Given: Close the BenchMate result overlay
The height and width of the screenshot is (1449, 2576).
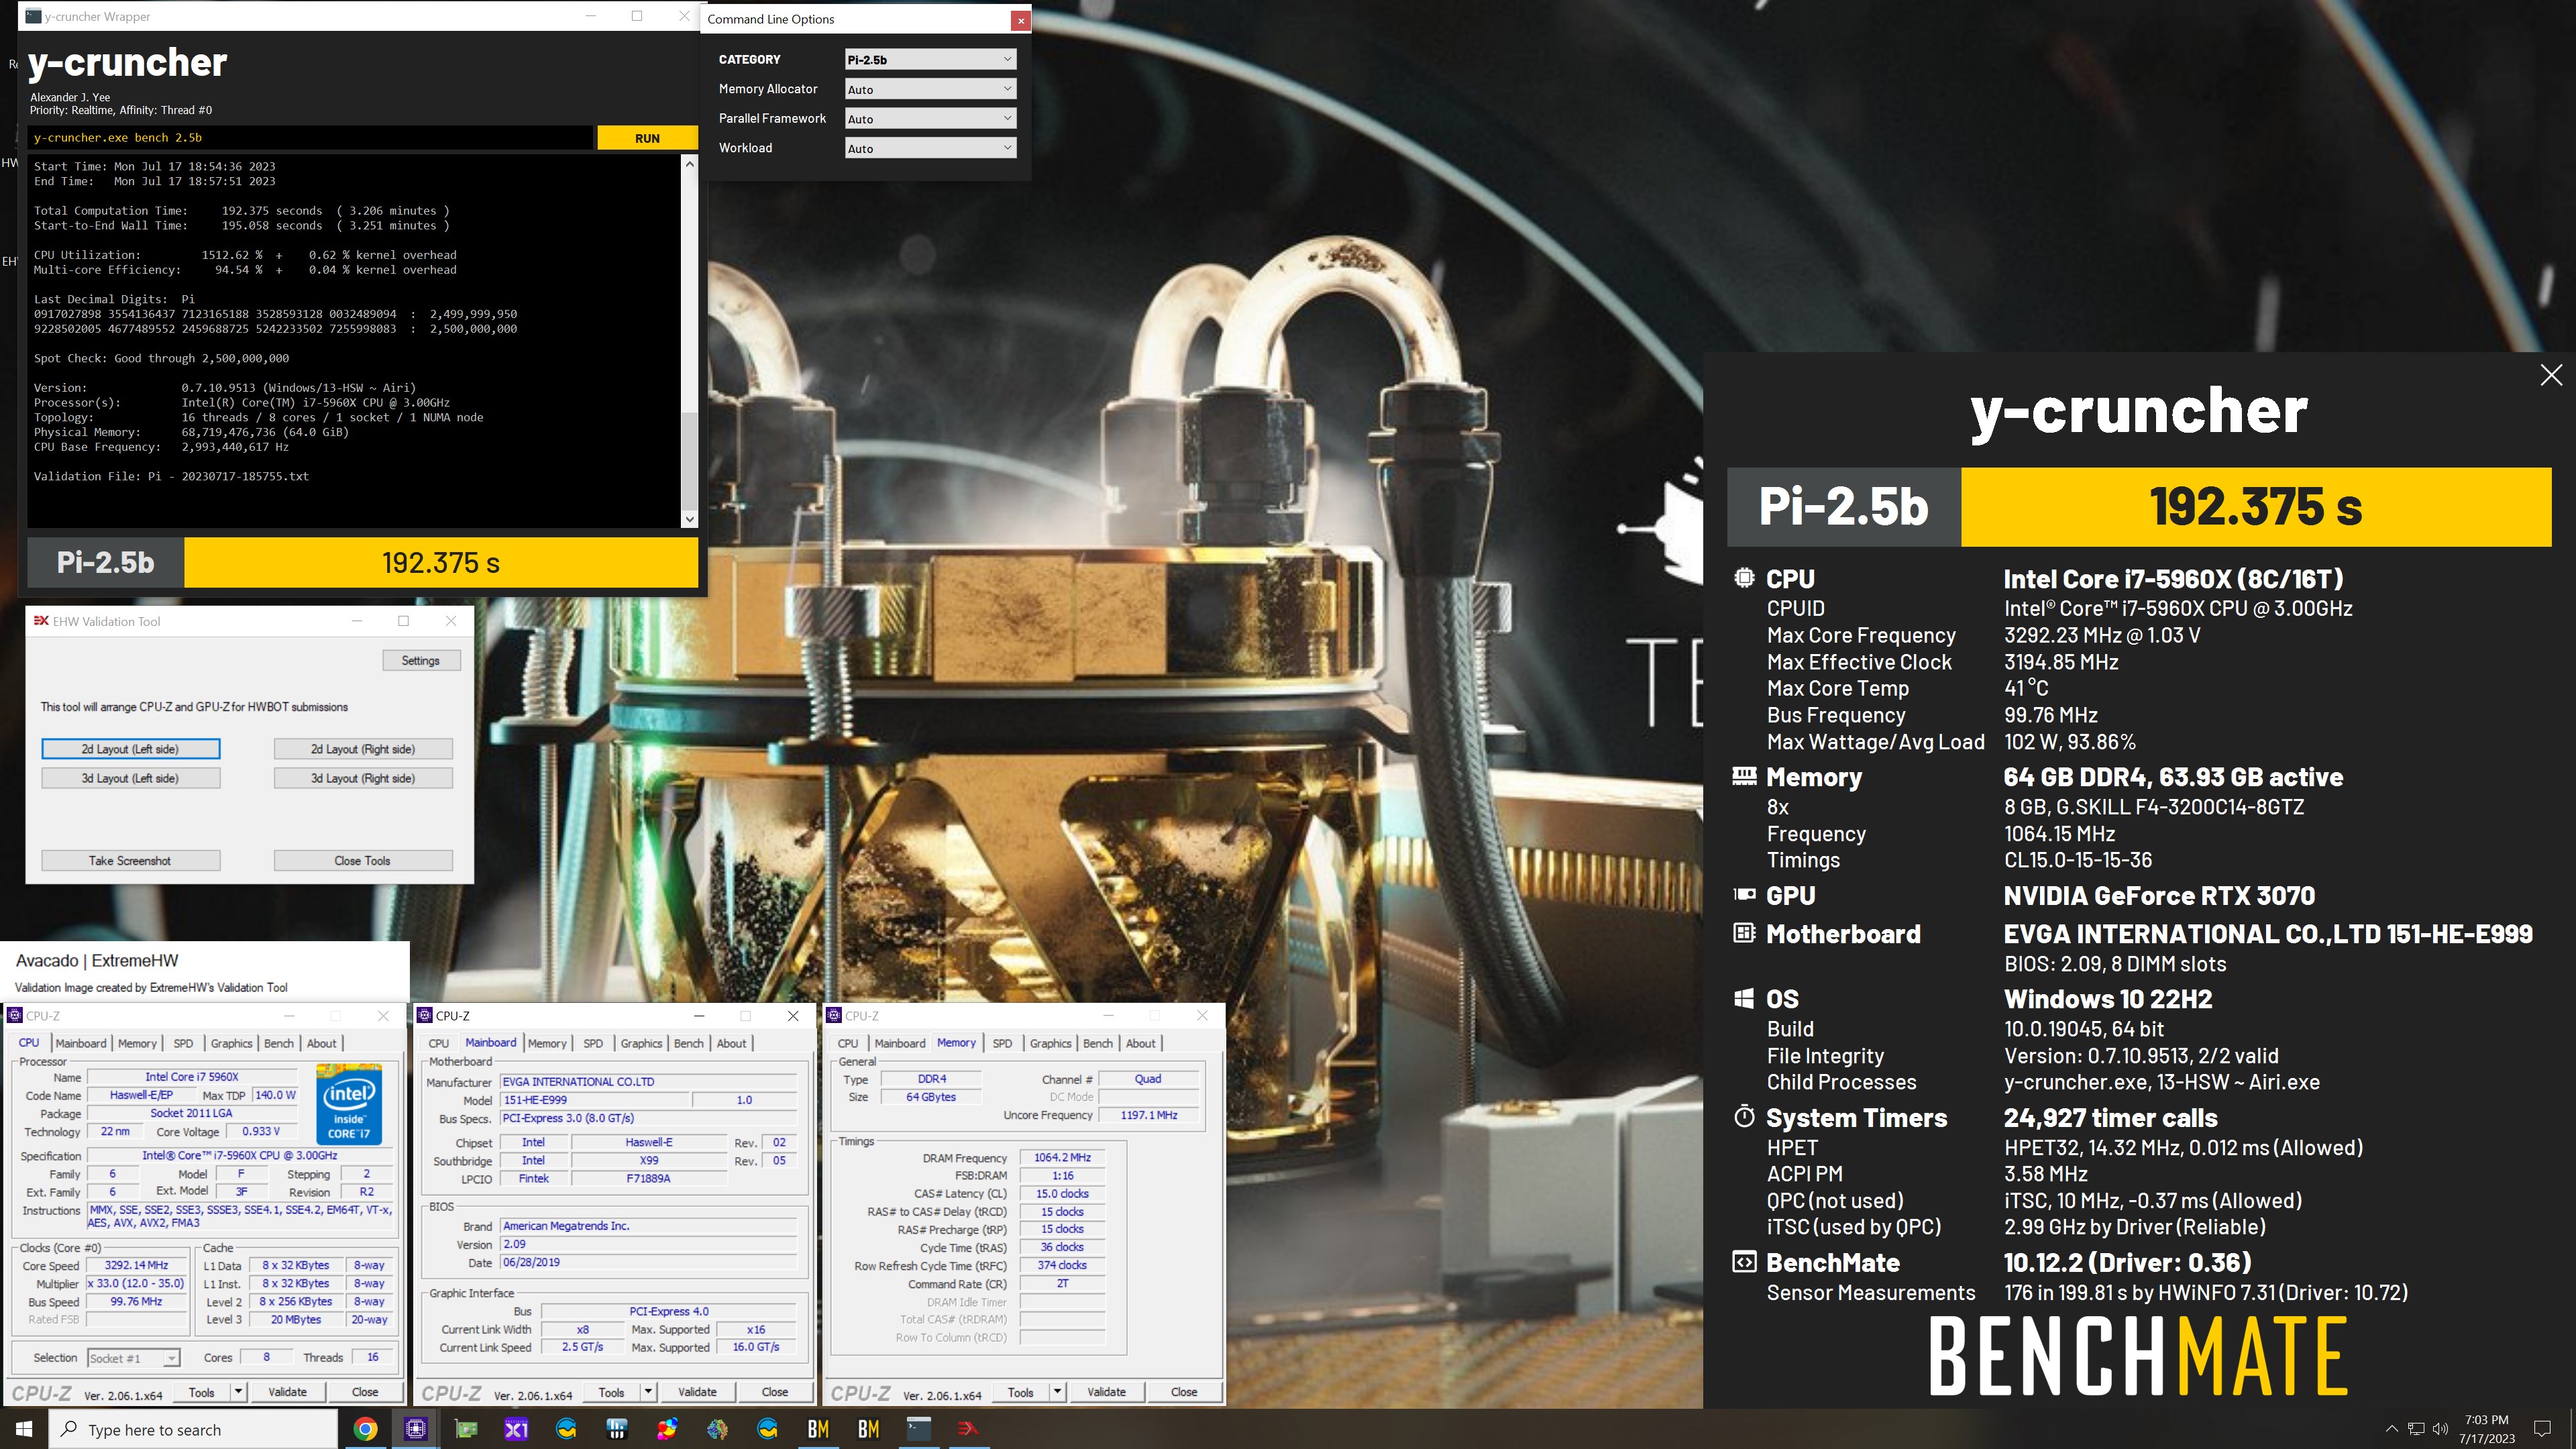Looking at the screenshot, I should coord(2551,375).
